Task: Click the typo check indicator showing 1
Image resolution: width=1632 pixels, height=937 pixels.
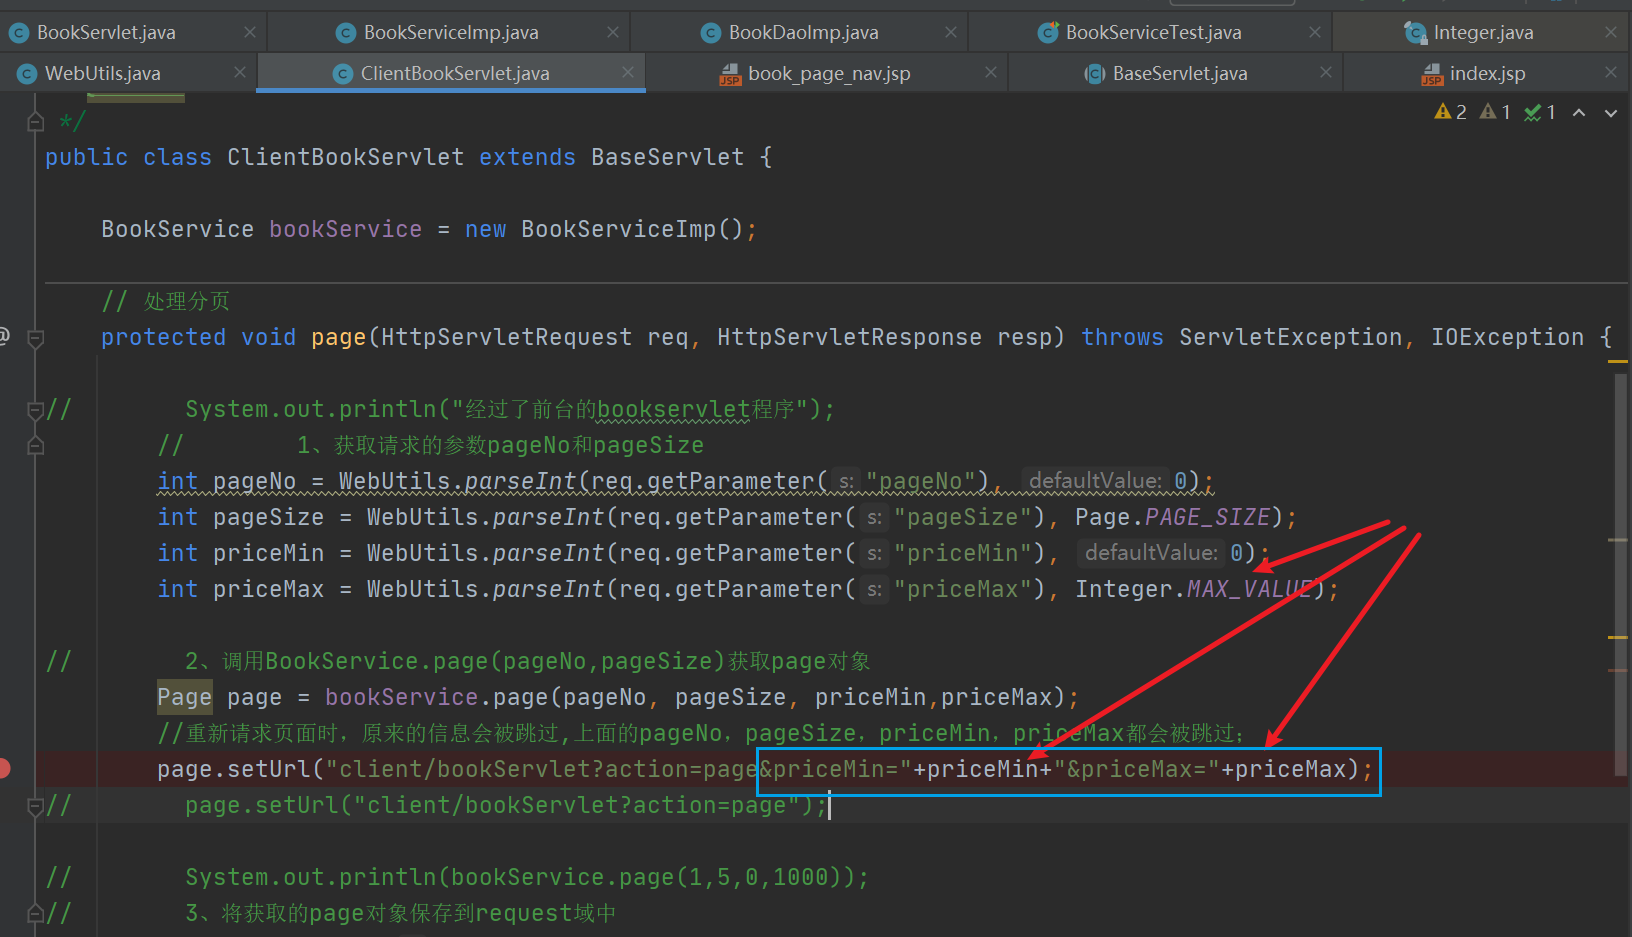Action: [1540, 112]
